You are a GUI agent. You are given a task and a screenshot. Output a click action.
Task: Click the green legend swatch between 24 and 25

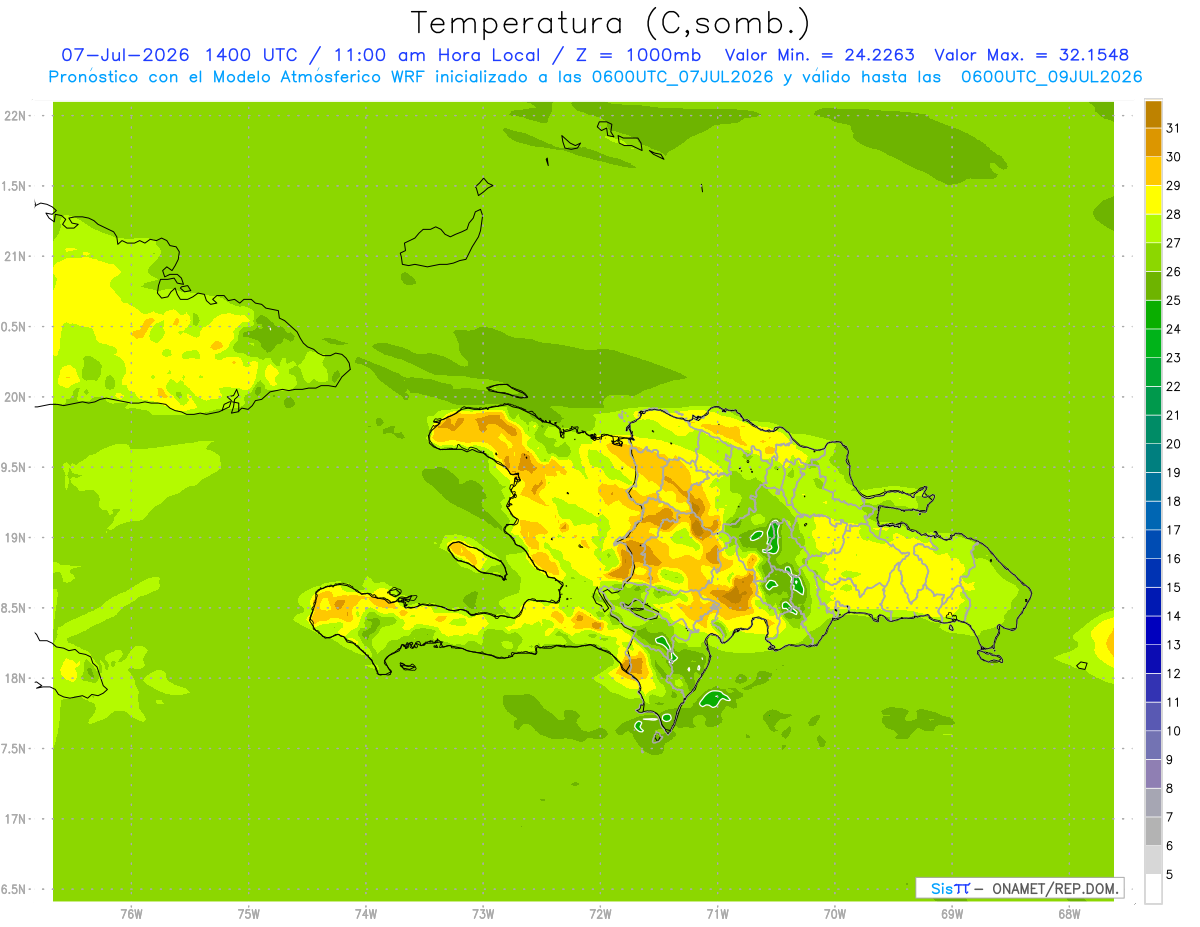pyautogui.click(x=1153, y=314)
